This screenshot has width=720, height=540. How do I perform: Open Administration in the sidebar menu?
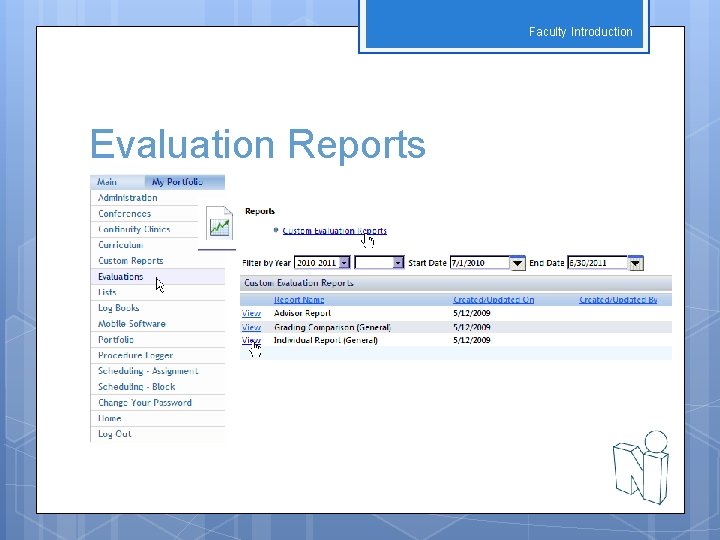128,198
